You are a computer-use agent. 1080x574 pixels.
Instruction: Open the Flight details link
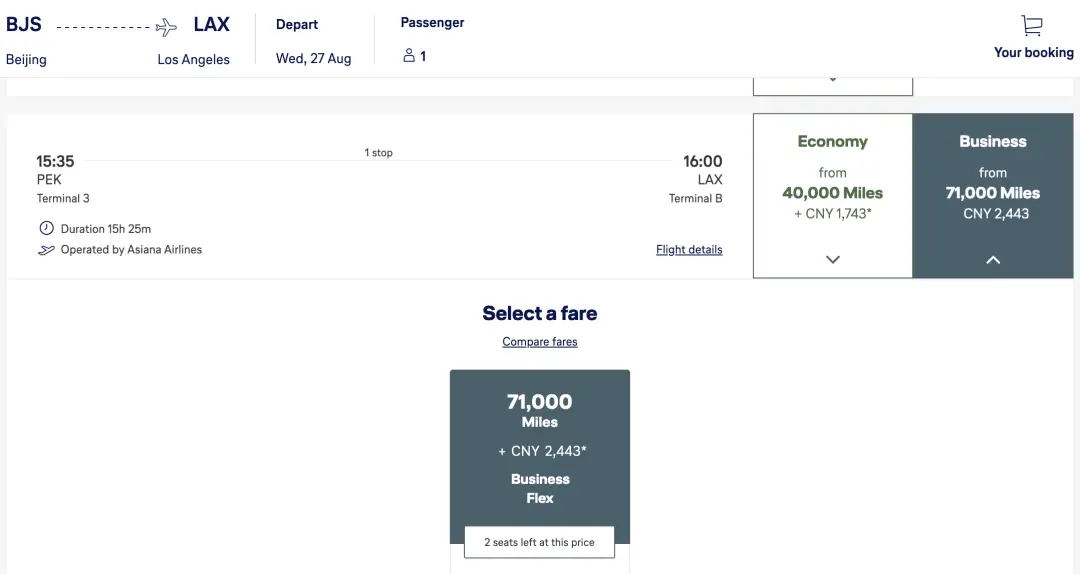pos(689,250)
